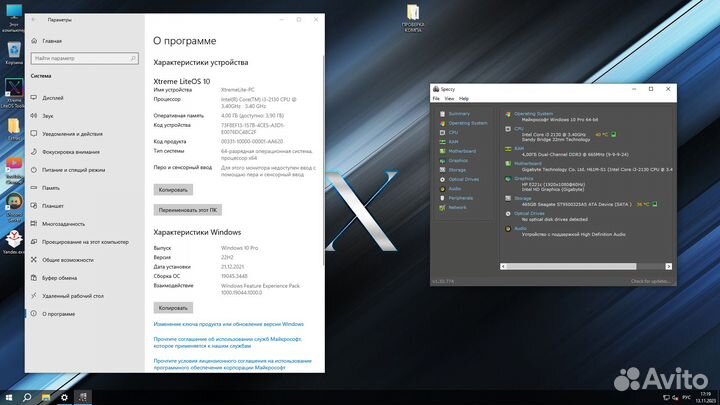
Task: Open Yandex desktop shortcut
Action: click(14, 242)
